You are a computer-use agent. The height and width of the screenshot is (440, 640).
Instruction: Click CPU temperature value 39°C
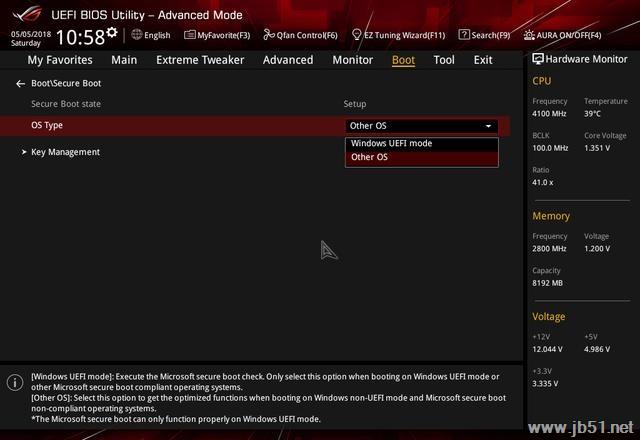pyautogui.click(x=592, y=114)
